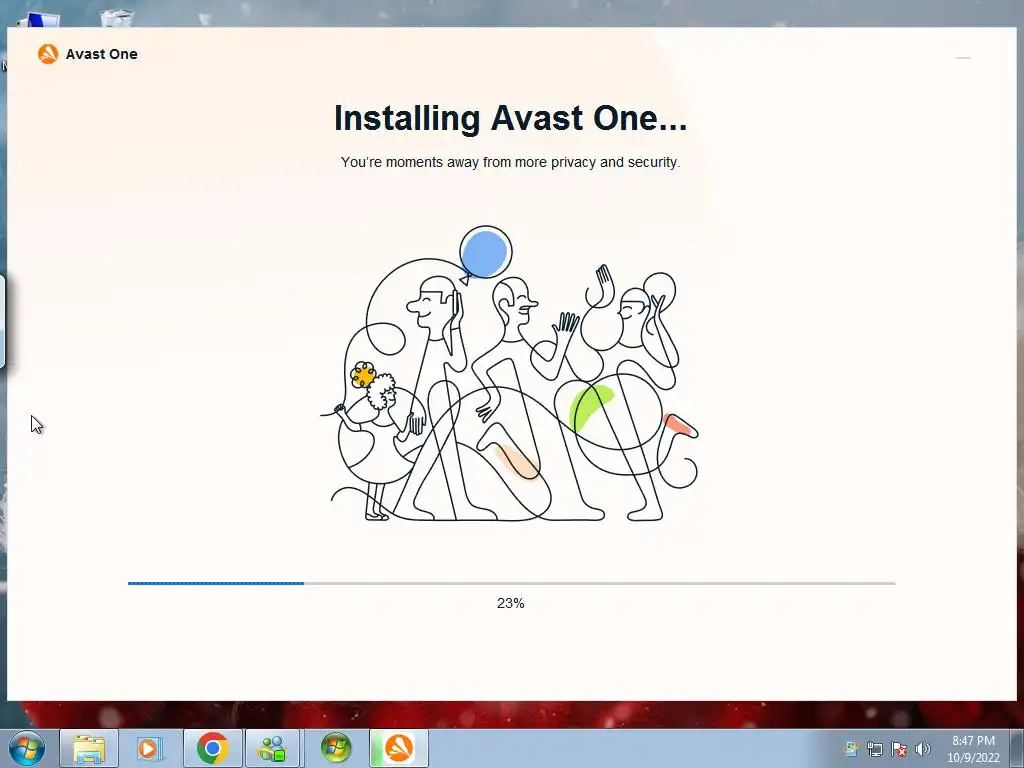Click the Installing Avast One heading
Image resolution: width=1024 pixels, height=768 pixels.
coord(511,118)
